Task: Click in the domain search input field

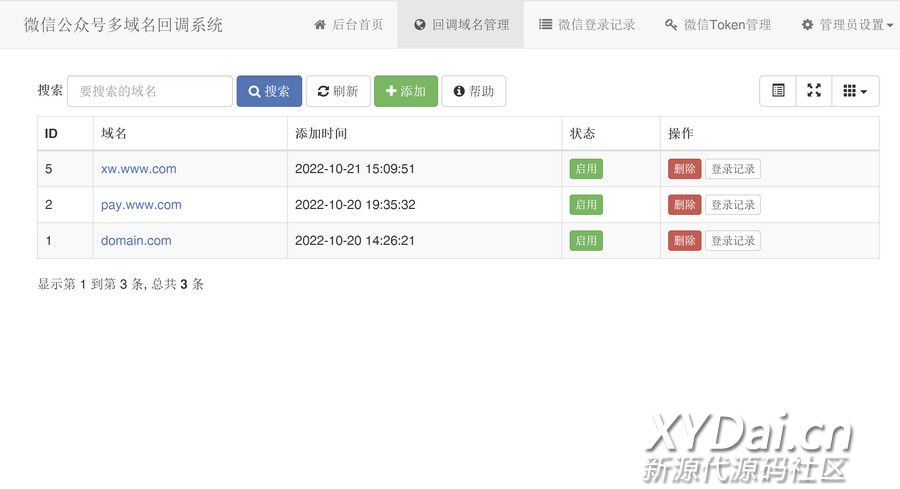Action: point(150,91)
